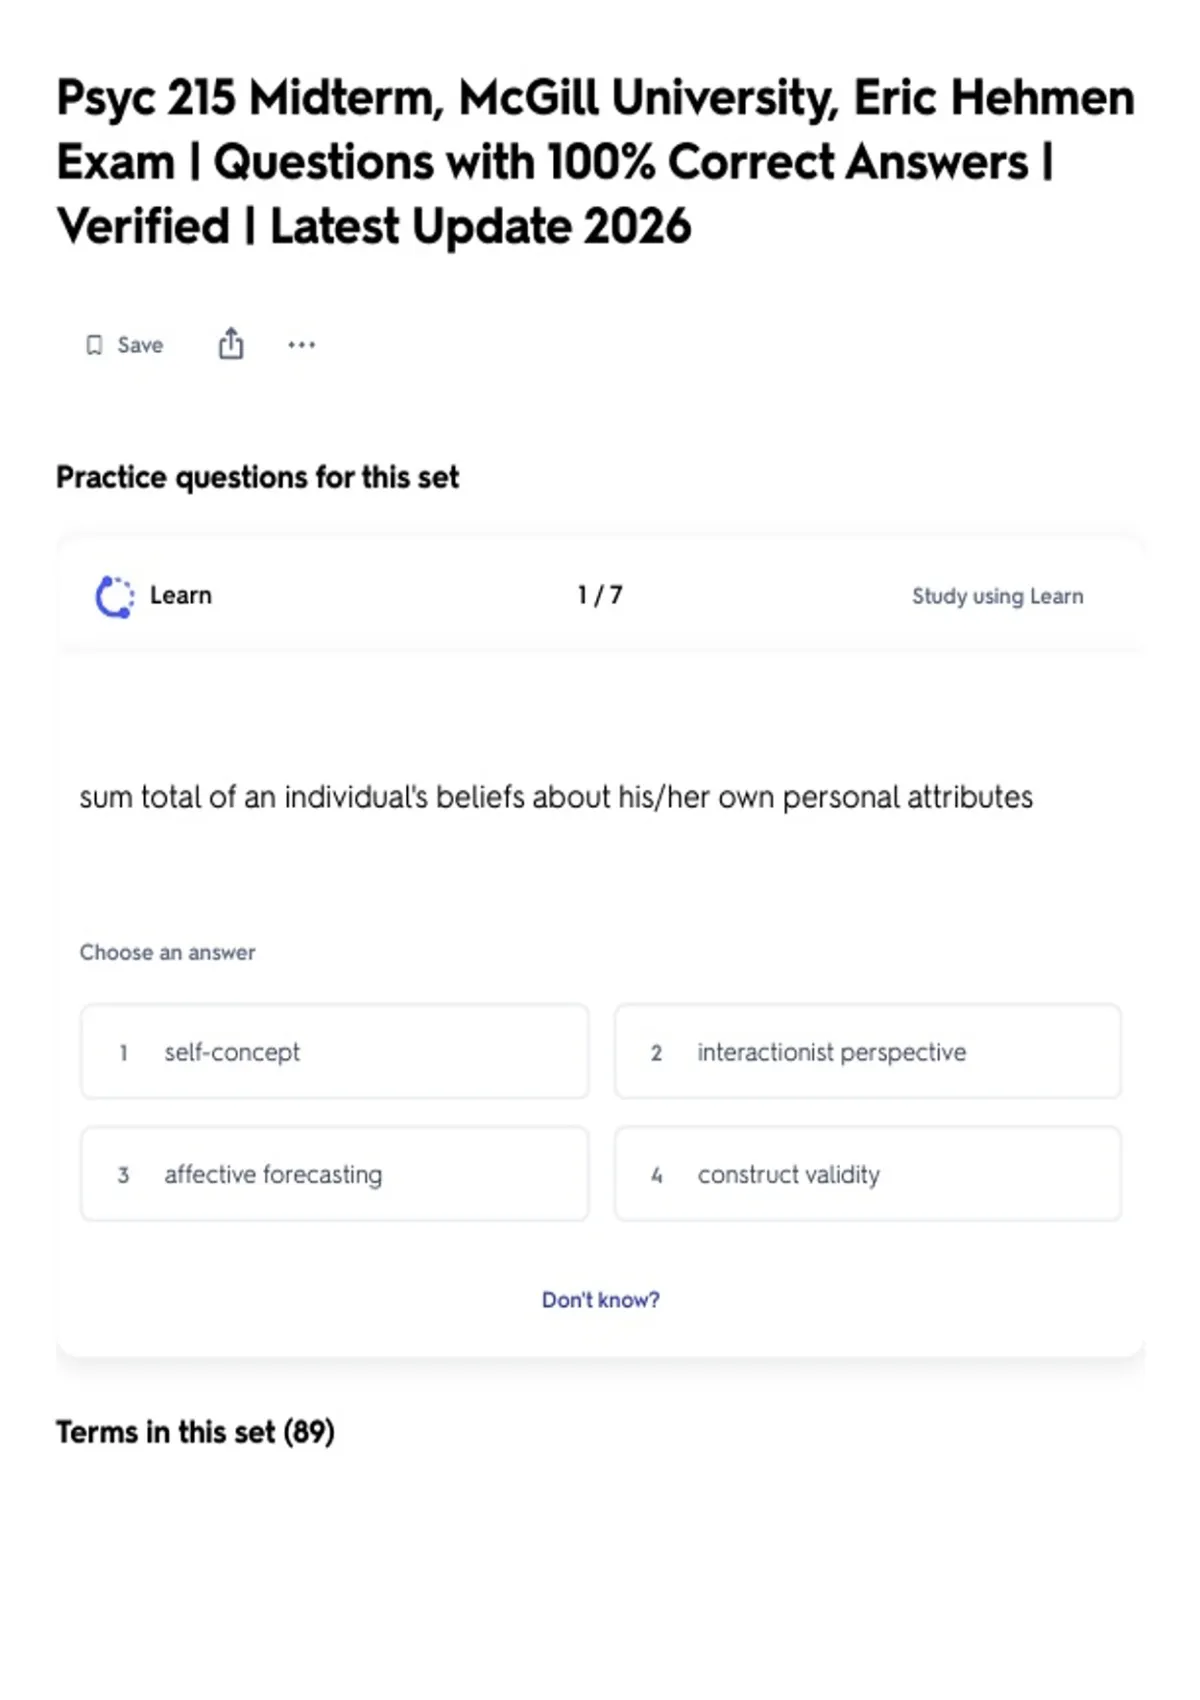Click the number 3 answer badge
The width and height of the screenshot is (1200, 1700).
tap(123, 1174)
